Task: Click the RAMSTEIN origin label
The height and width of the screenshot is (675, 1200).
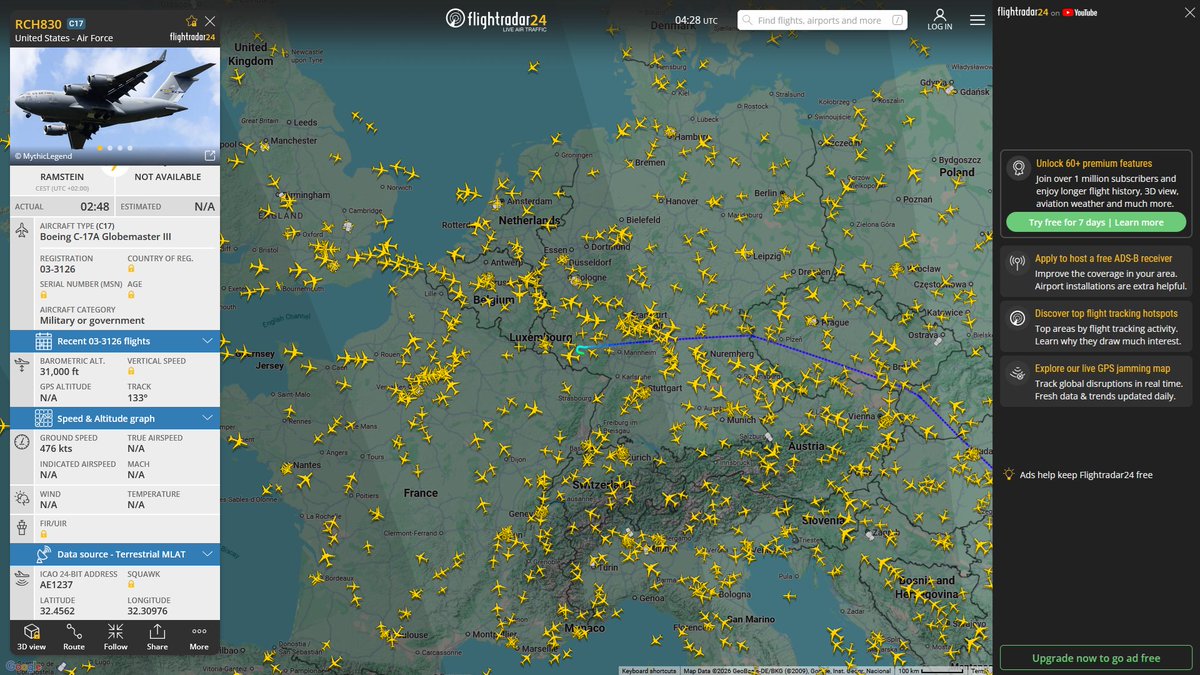Action: (61, 176)
